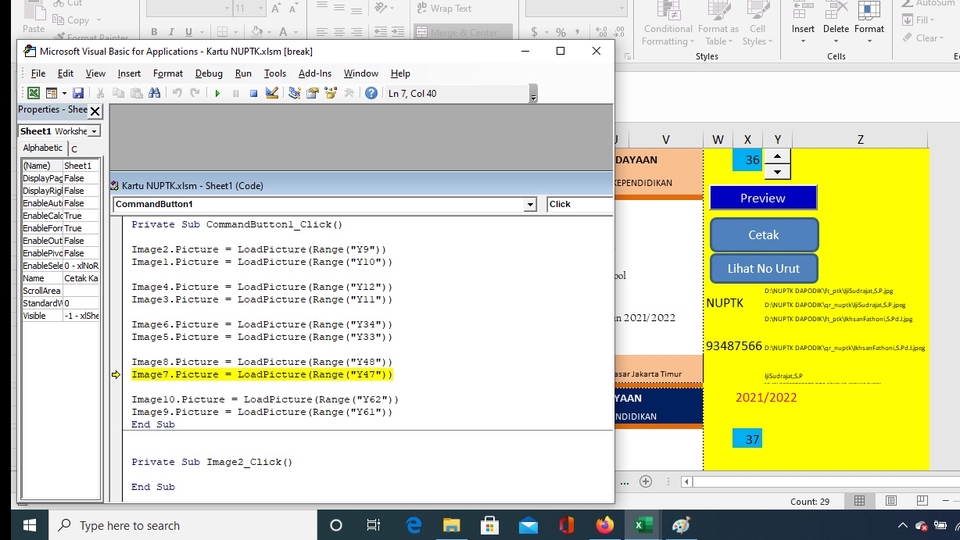Open the Debug menu
The height and width of the screenshot is (540, 960).
point(209,73)
